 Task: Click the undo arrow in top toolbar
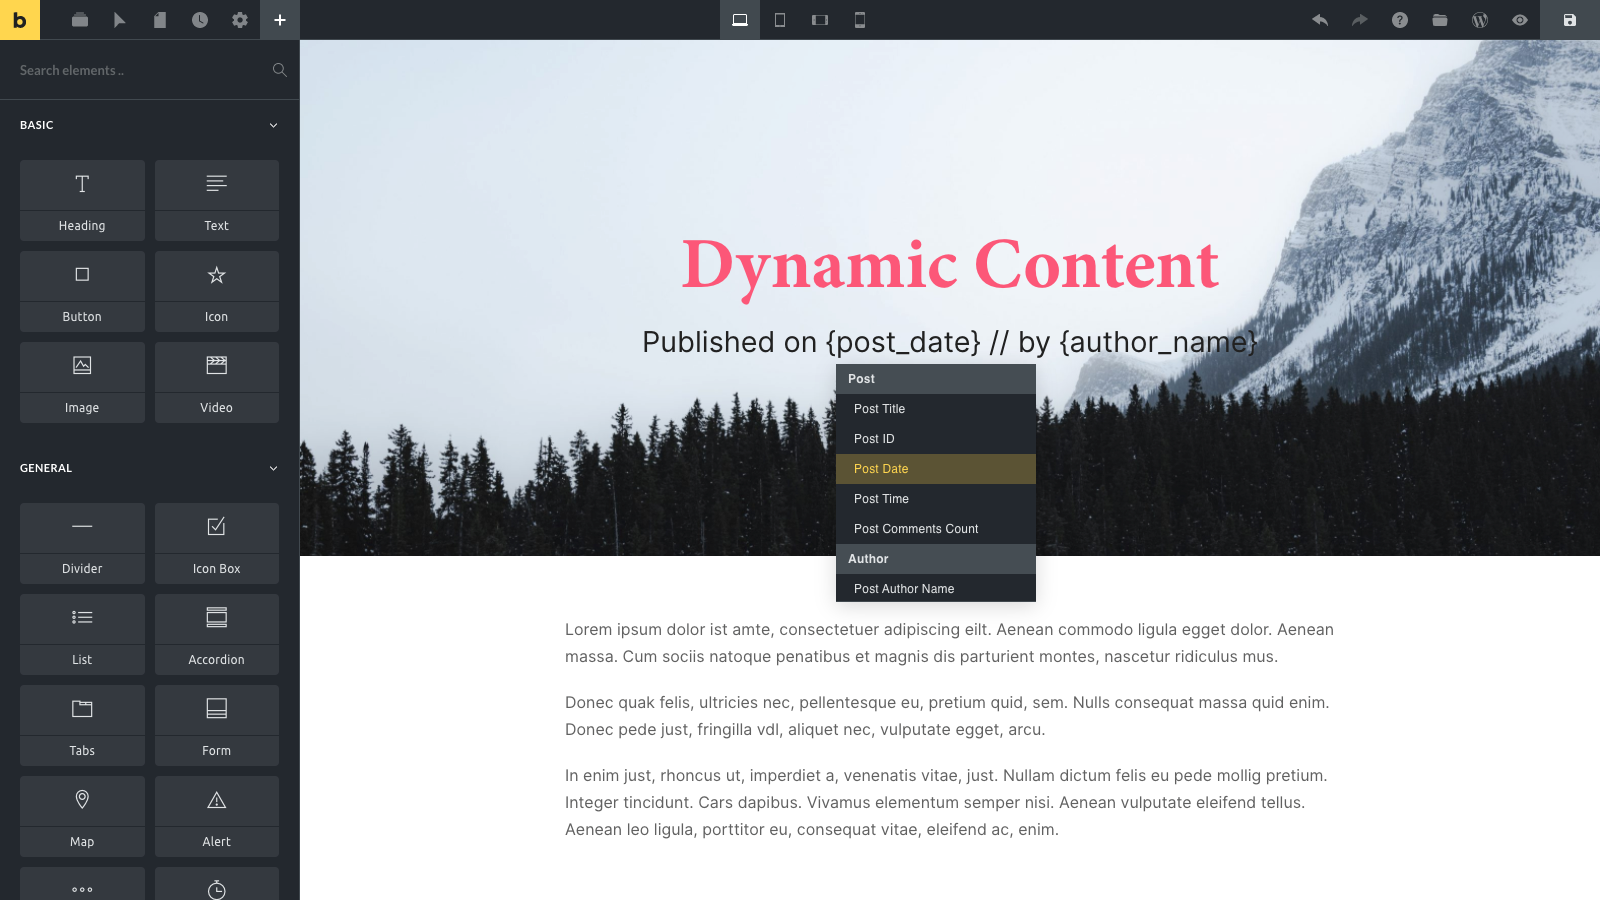point(1320,20)
